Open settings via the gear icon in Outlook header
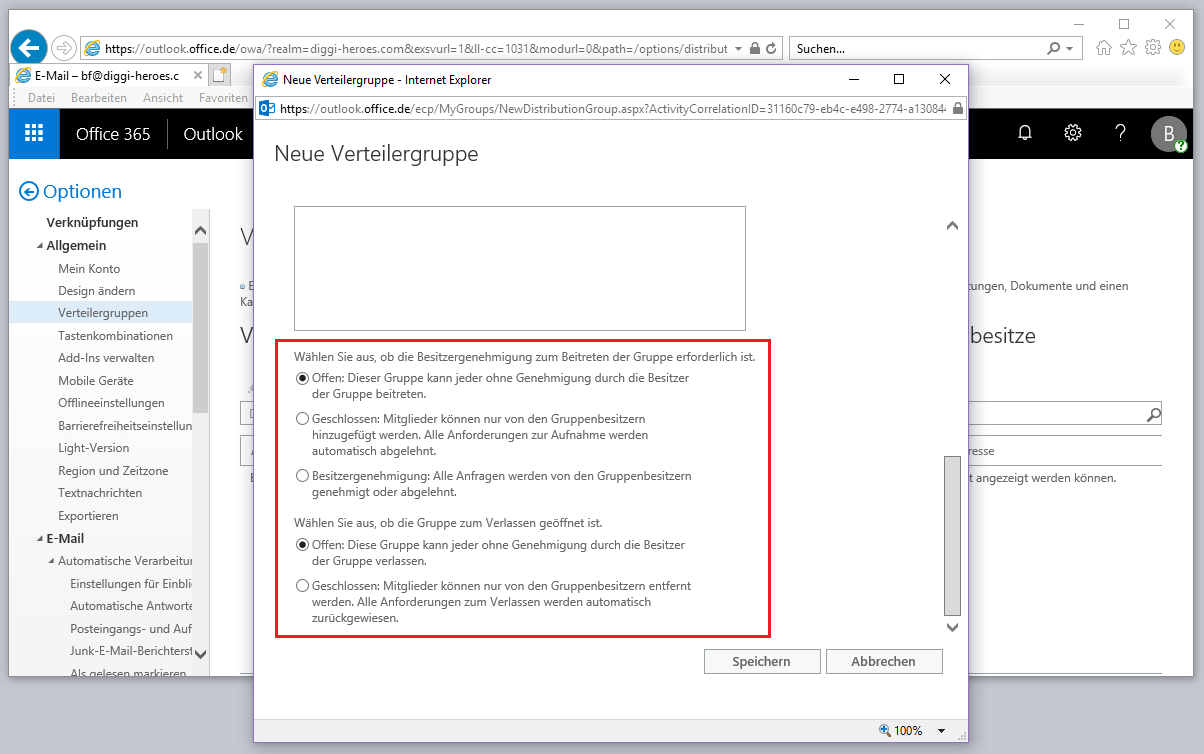The height and width of the screenshot is (754, 1204). (x=1073, y=134)
